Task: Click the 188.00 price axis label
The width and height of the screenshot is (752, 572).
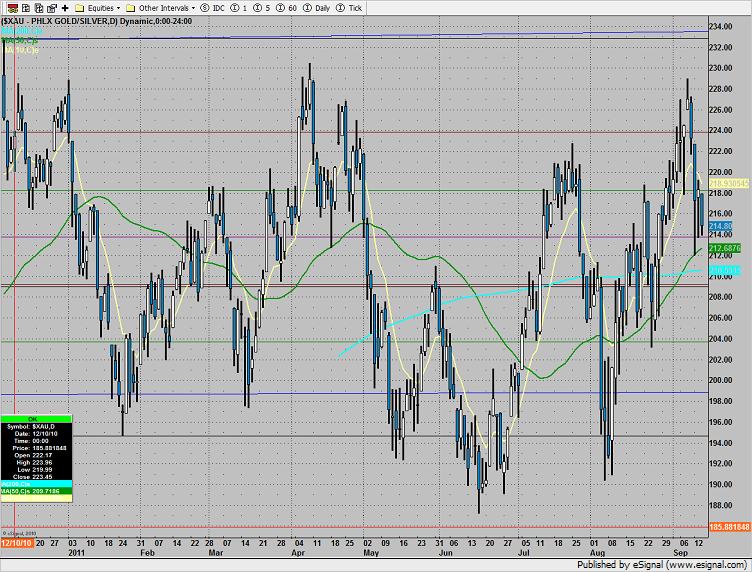Action: [x=720, y=505]
